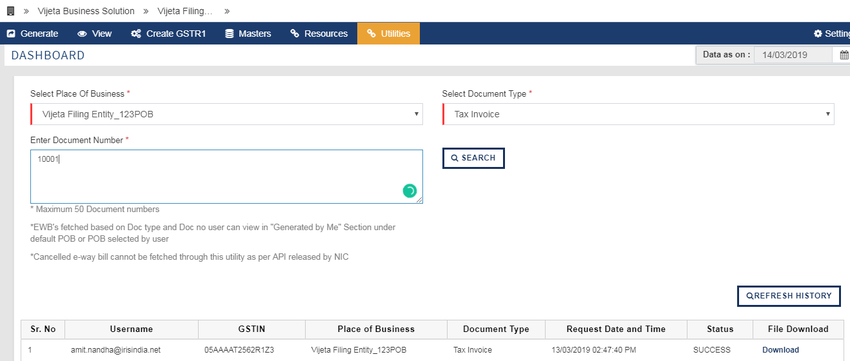The image size is (850, 361).
Task: Click the green Grammarly icon in text area
Action: (x=410, y=191)
